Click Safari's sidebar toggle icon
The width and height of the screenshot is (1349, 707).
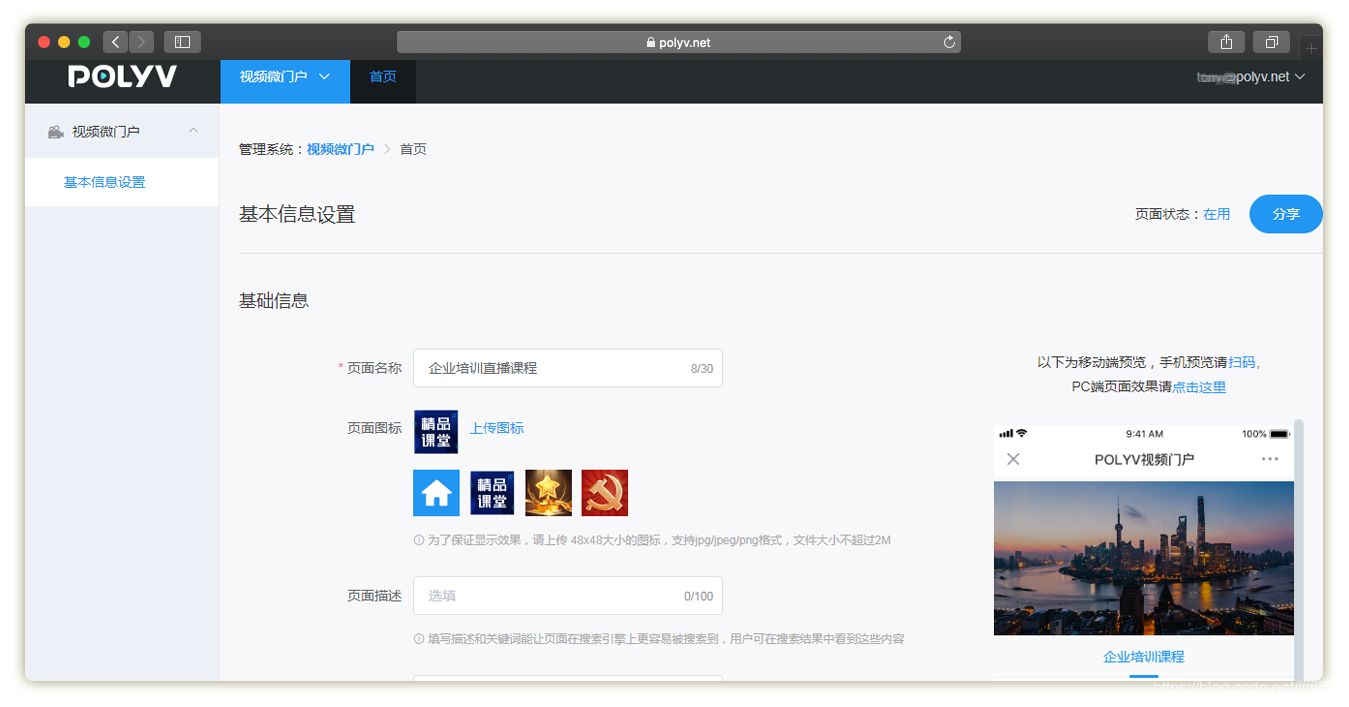(x=182, y=42)
